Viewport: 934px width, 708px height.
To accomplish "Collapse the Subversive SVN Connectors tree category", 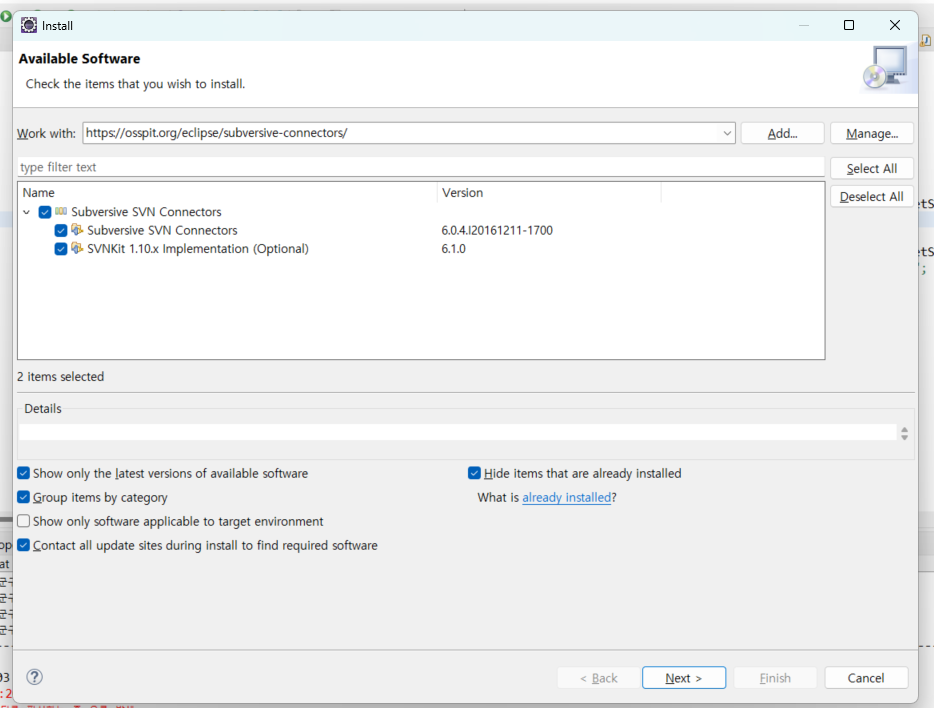I will coord(27,212).
